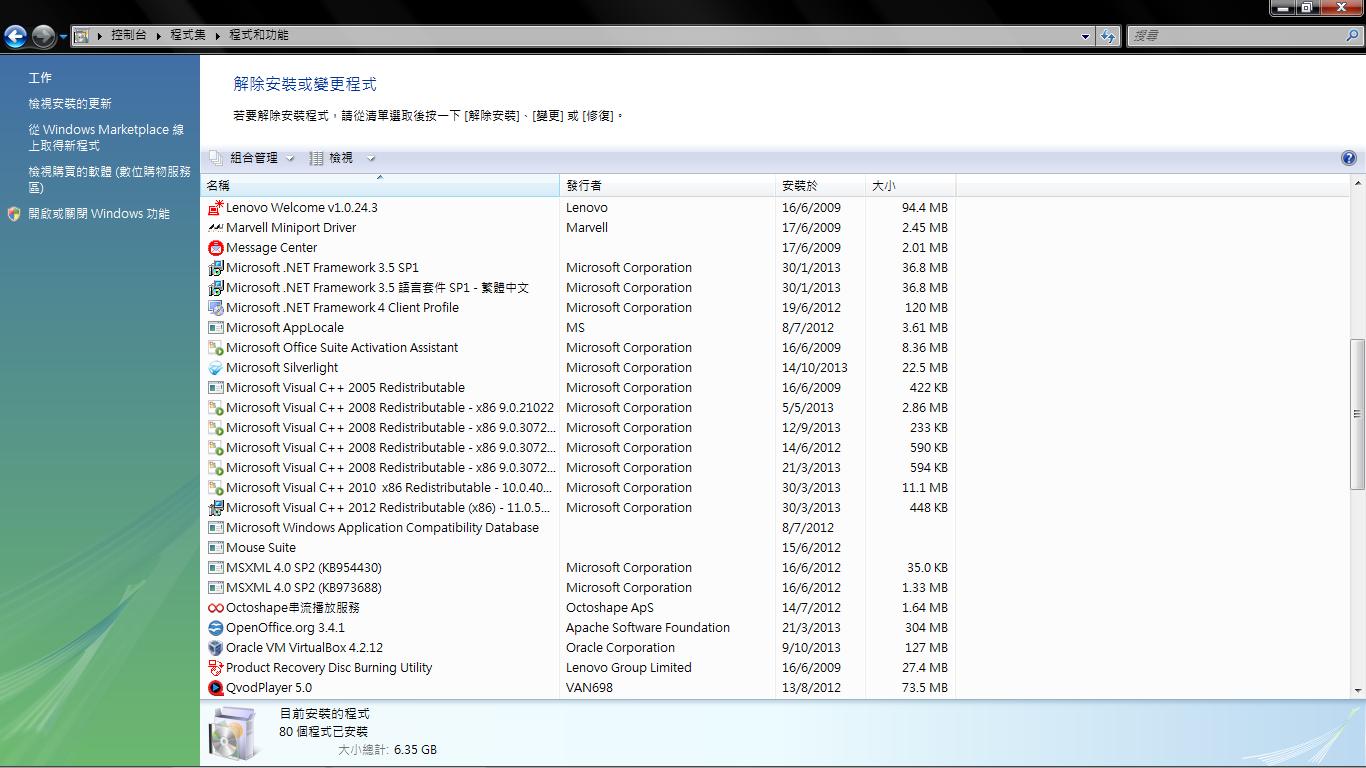Click the Oracle VM VirtualBox icon
Image resolution: width=1366 pixels, height=768 pixels.
tap(215, 648)
